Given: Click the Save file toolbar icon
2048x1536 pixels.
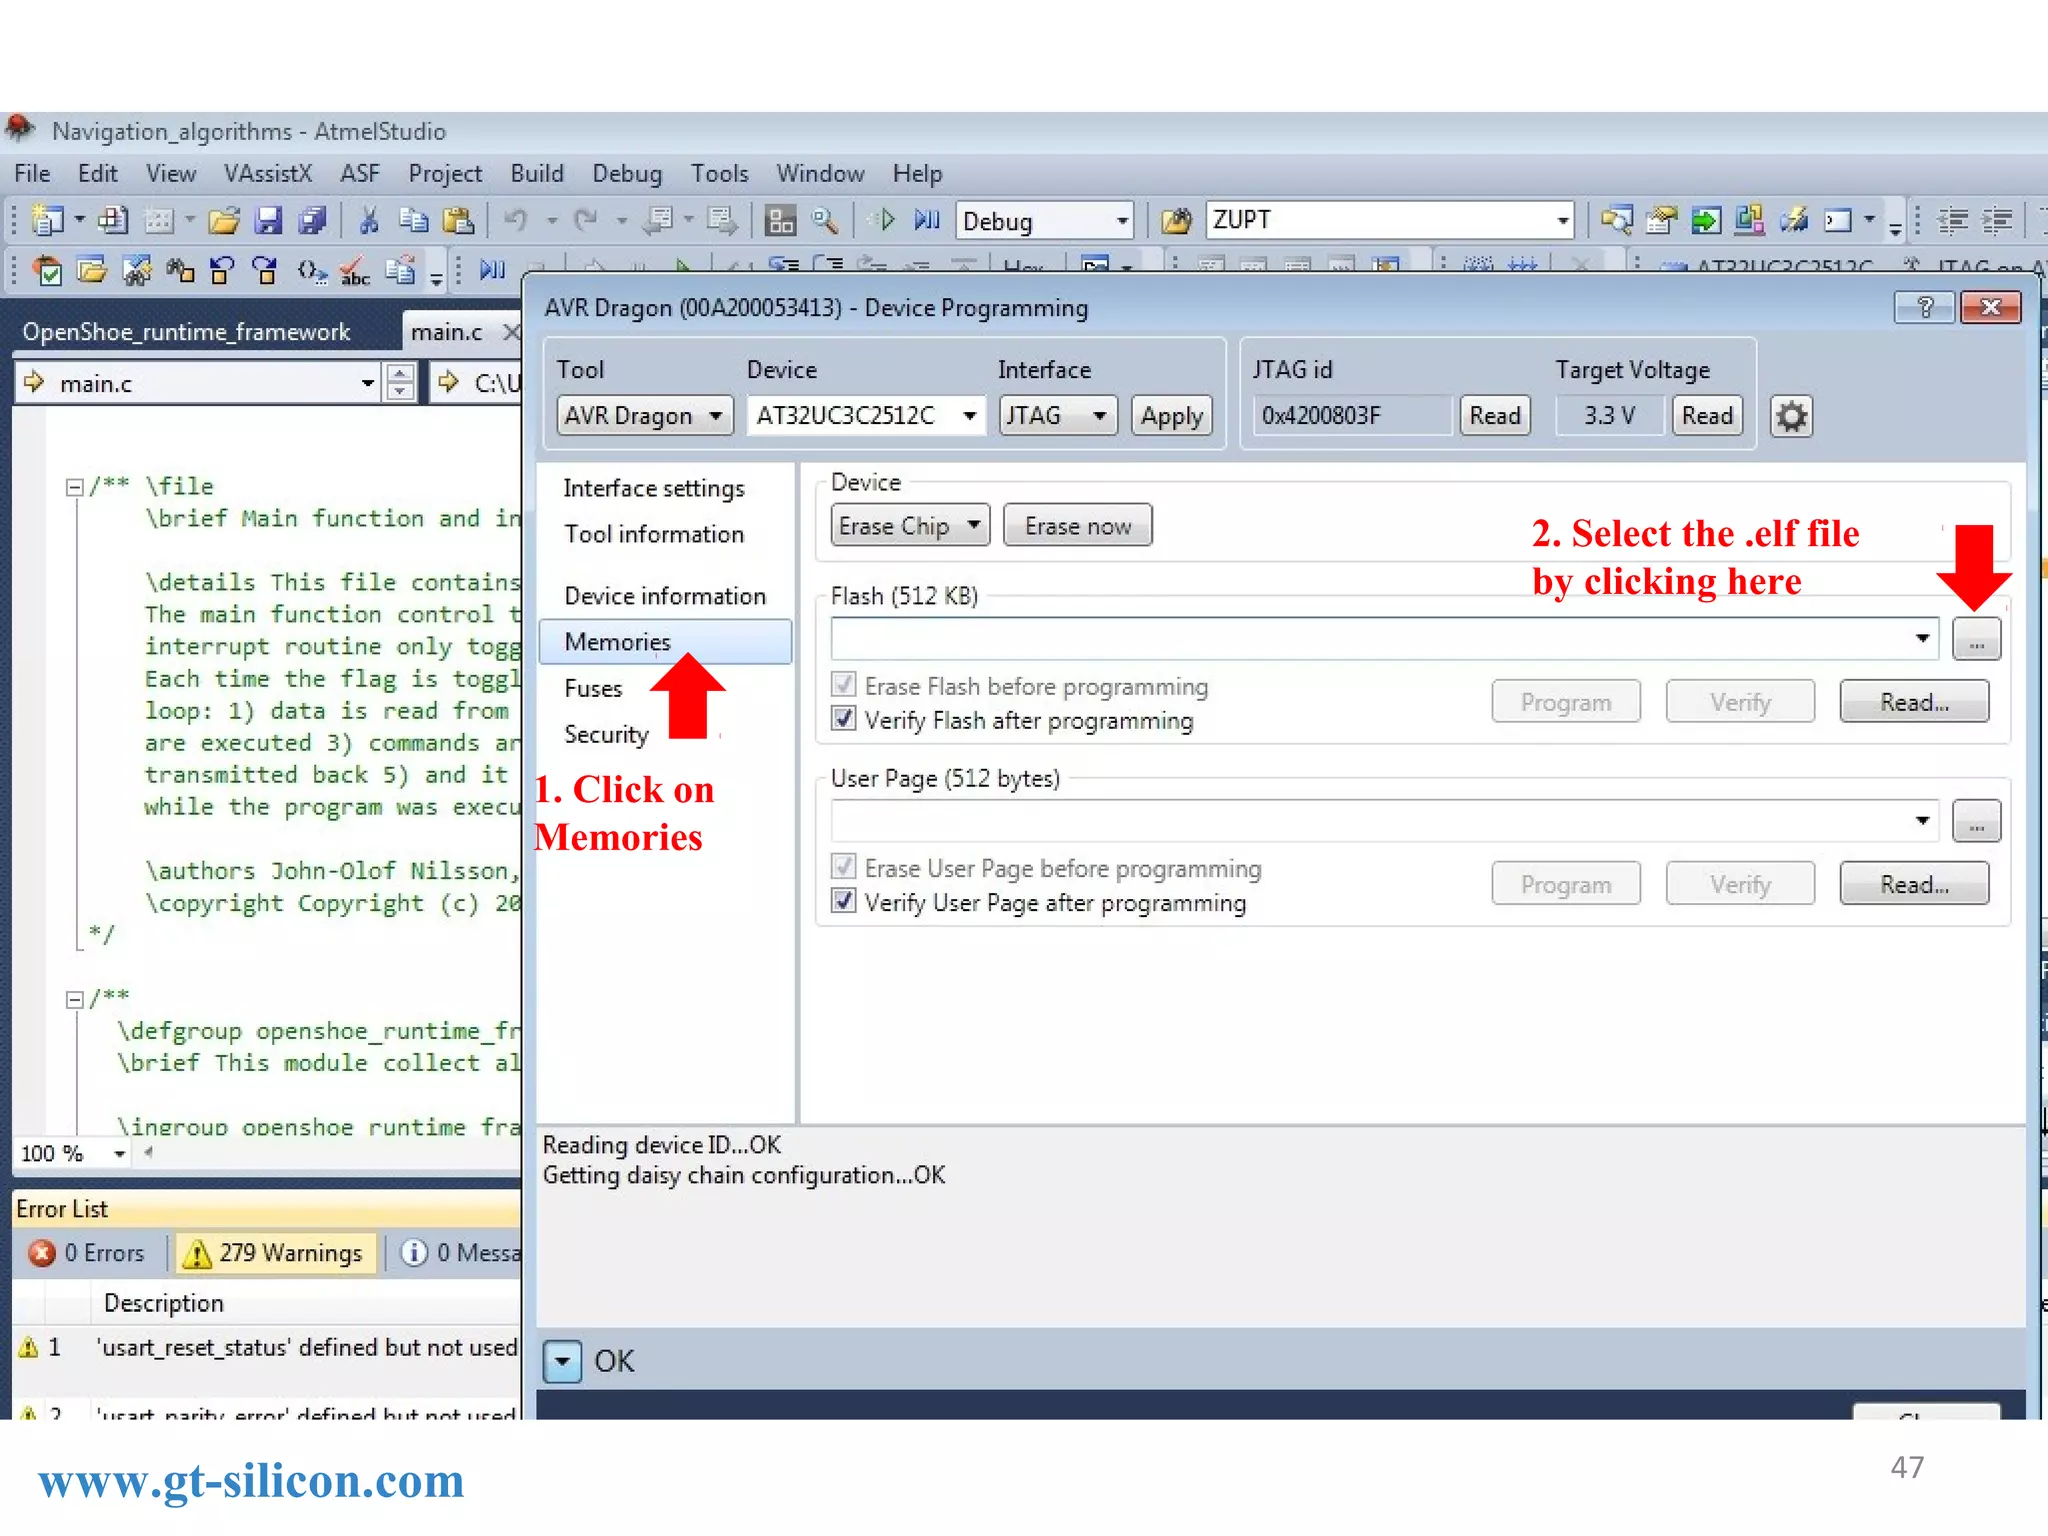Looking at the screenshot, I should (268, 220).
